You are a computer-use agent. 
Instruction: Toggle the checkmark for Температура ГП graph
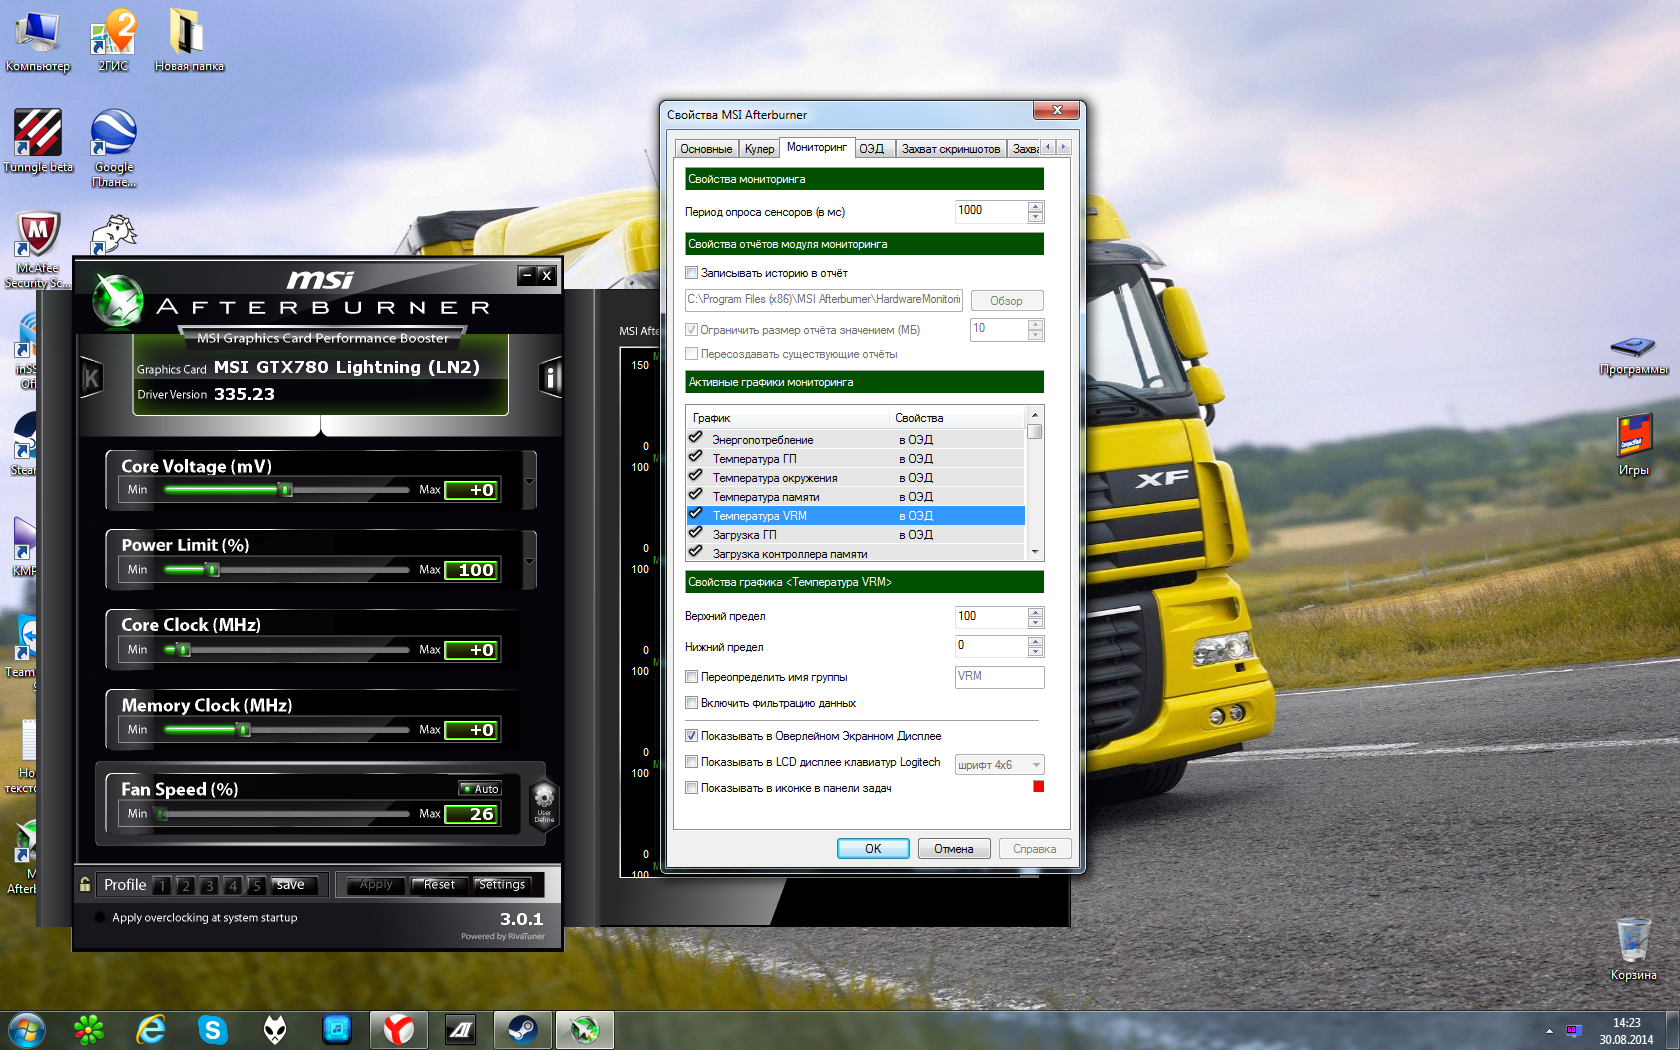[x=696, y=457]
